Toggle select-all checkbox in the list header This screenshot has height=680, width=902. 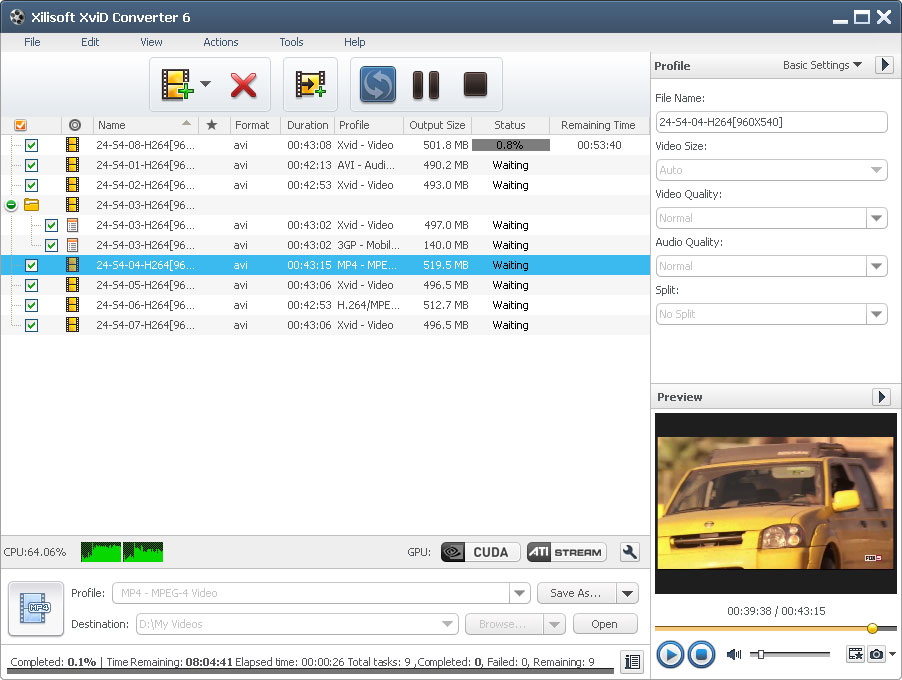20,125
